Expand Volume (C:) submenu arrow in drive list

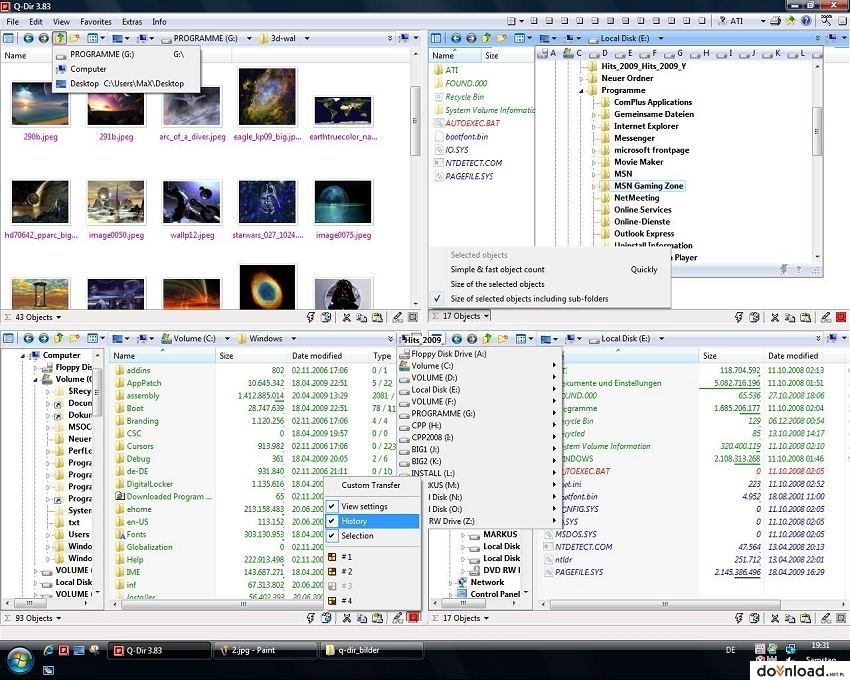tap(554, 365)
